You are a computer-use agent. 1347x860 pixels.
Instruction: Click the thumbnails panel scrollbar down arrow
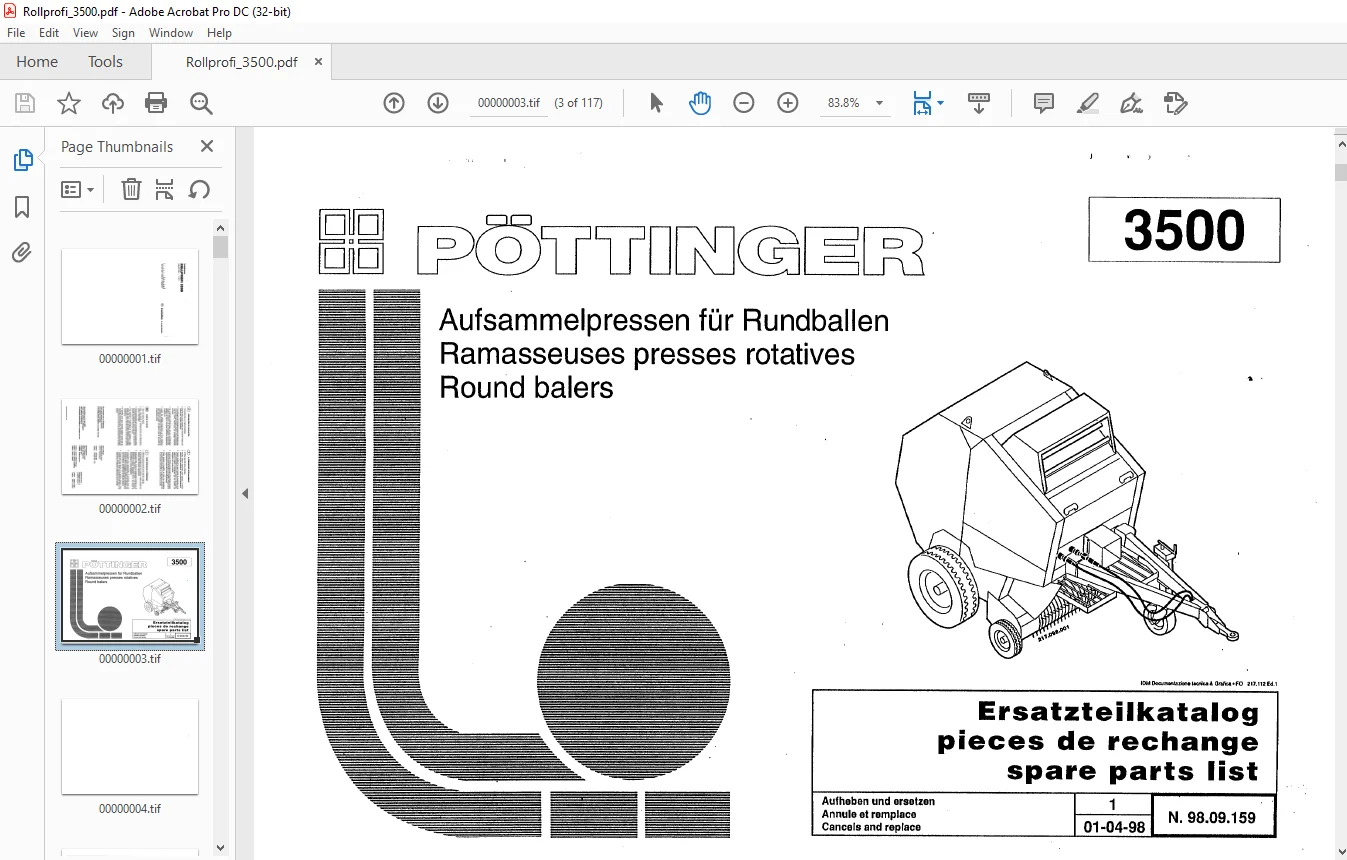[x=221, y=849]
